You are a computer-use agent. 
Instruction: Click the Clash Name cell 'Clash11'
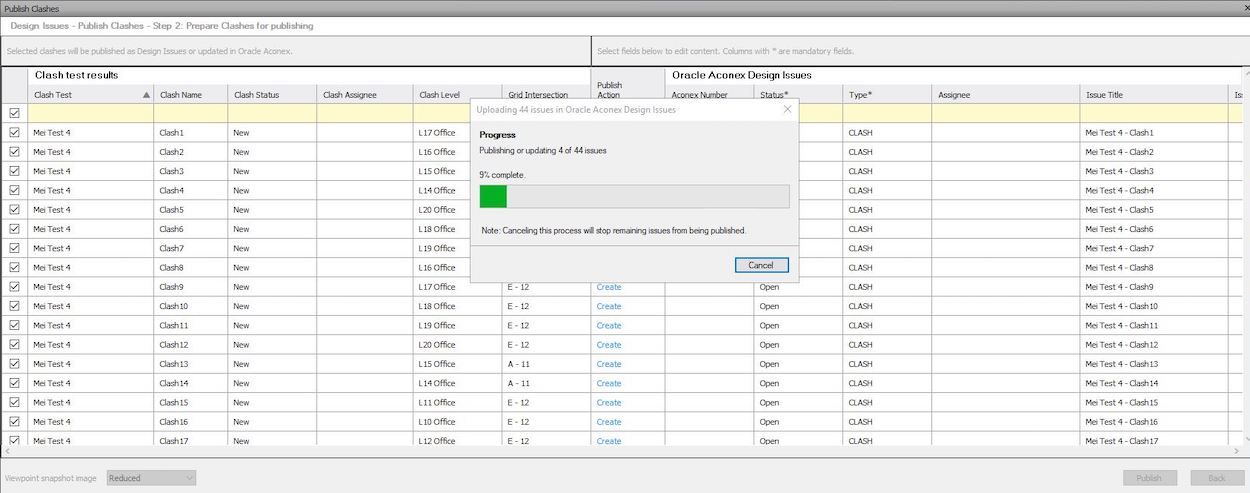[x=190, y=325]
